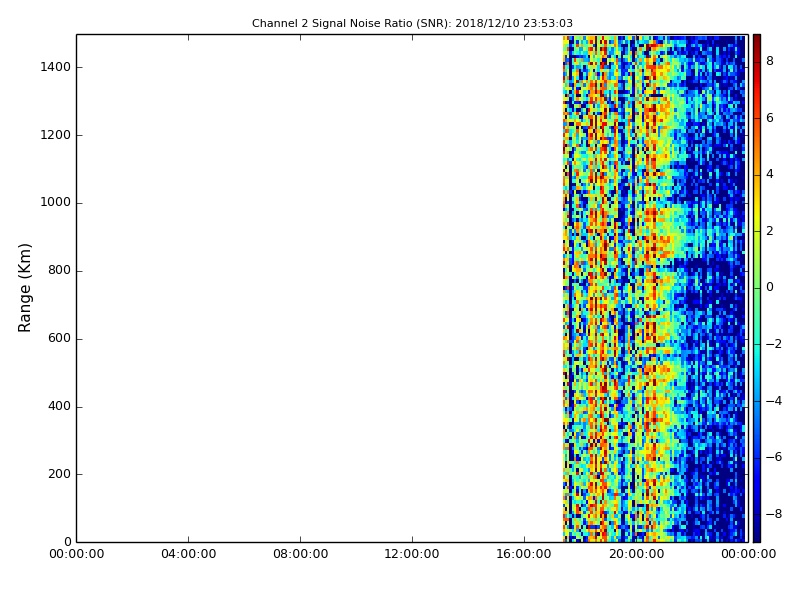
Task: Click the colored SNR heatmap data region
Action: pyautogui.click(x=654, y=288)
